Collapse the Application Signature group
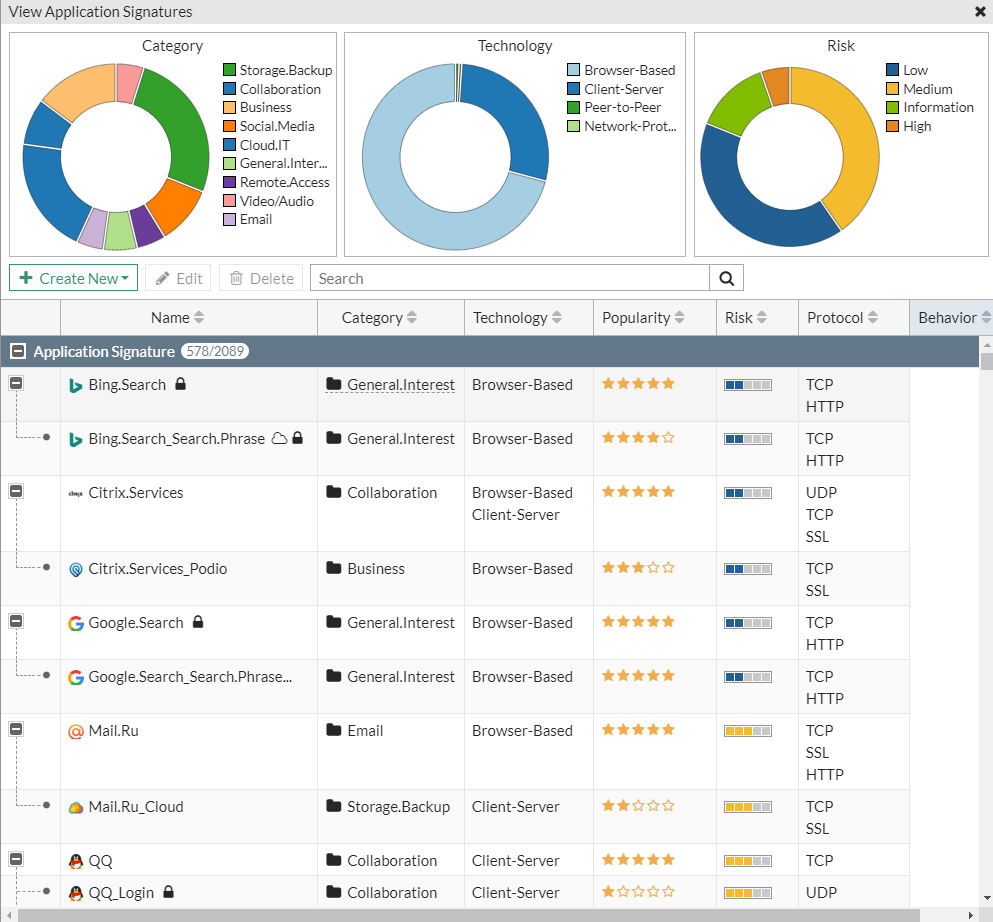 pos(17,351)
